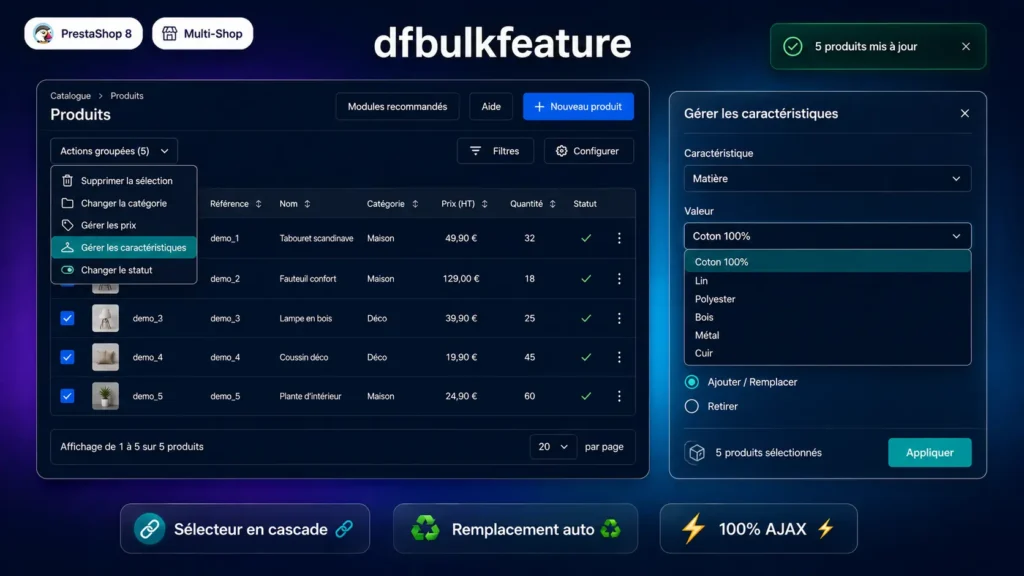This screenshot has height=576, width=1024.
Task: Click the Sélecteur en cascade badge
Action: tap(245, 529)
